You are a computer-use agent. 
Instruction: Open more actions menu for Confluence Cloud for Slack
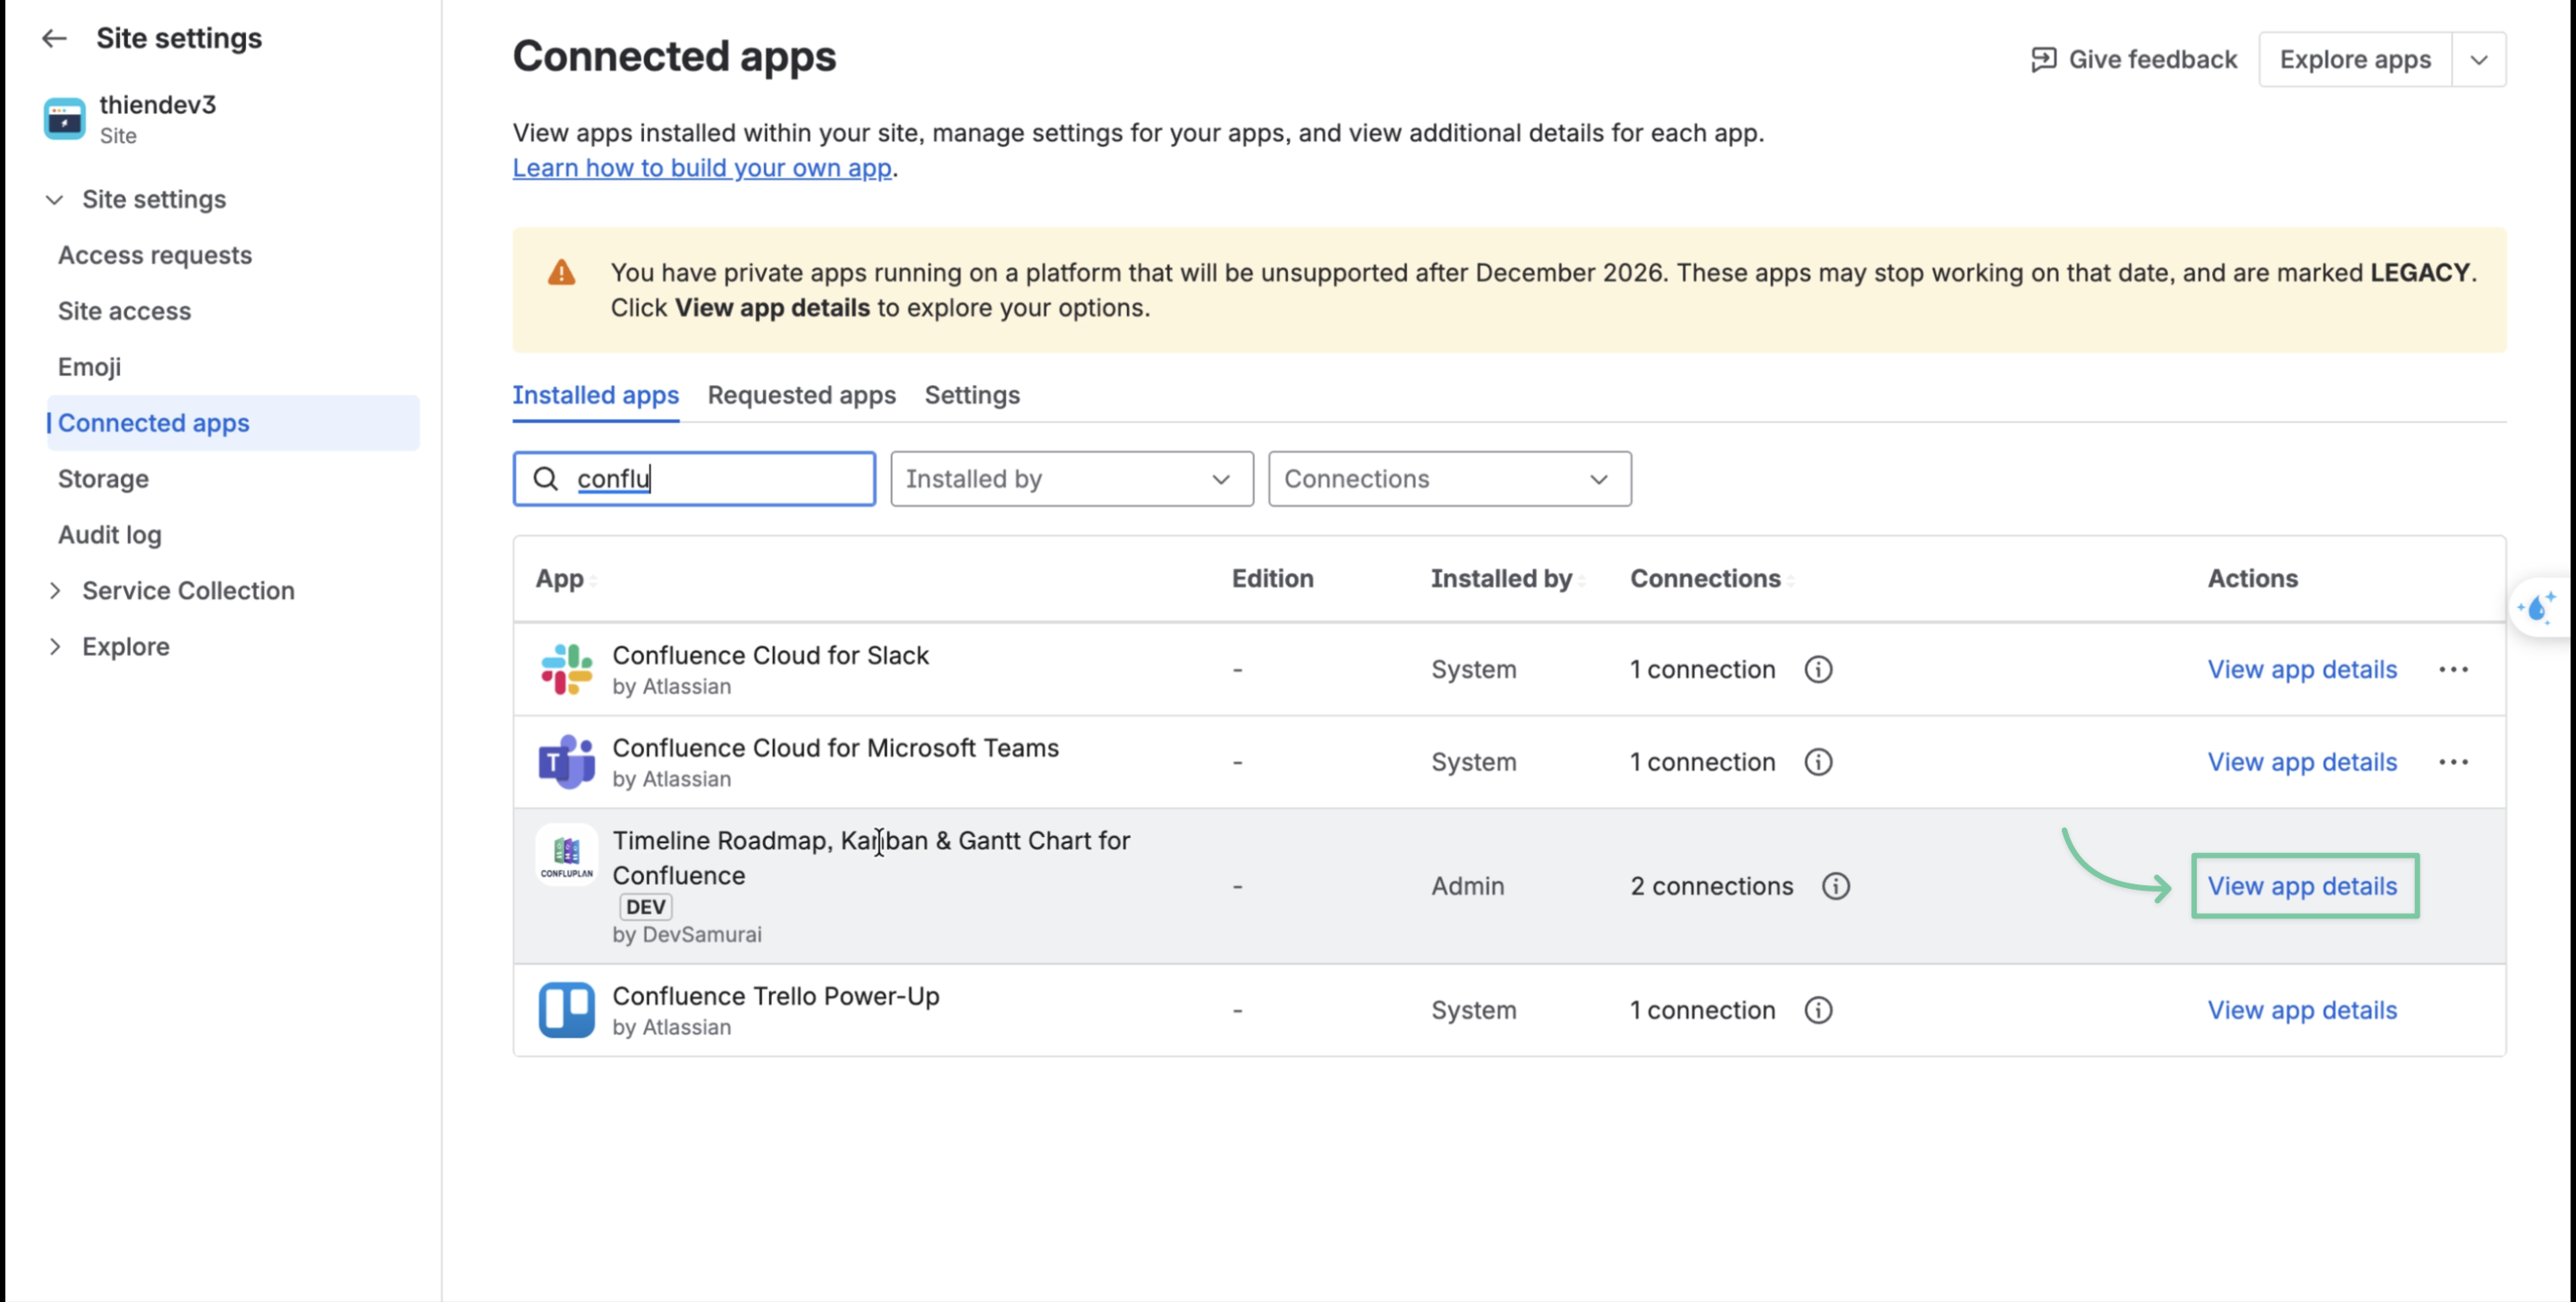2453,669
